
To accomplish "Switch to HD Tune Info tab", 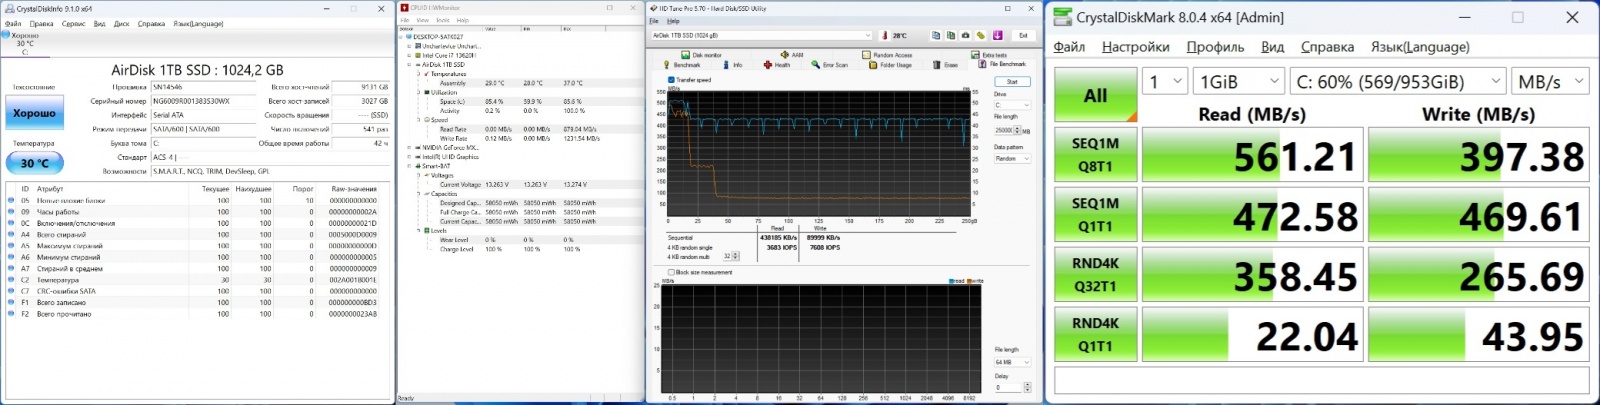I will 733,65.
